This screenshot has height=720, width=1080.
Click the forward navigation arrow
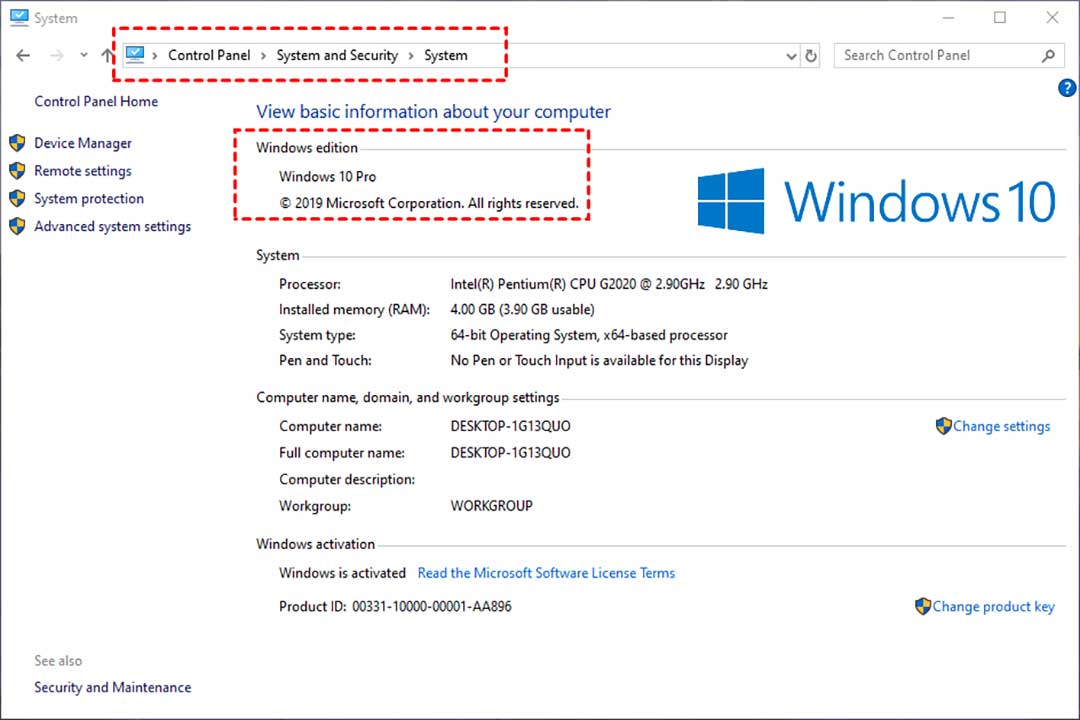[56, 55]
